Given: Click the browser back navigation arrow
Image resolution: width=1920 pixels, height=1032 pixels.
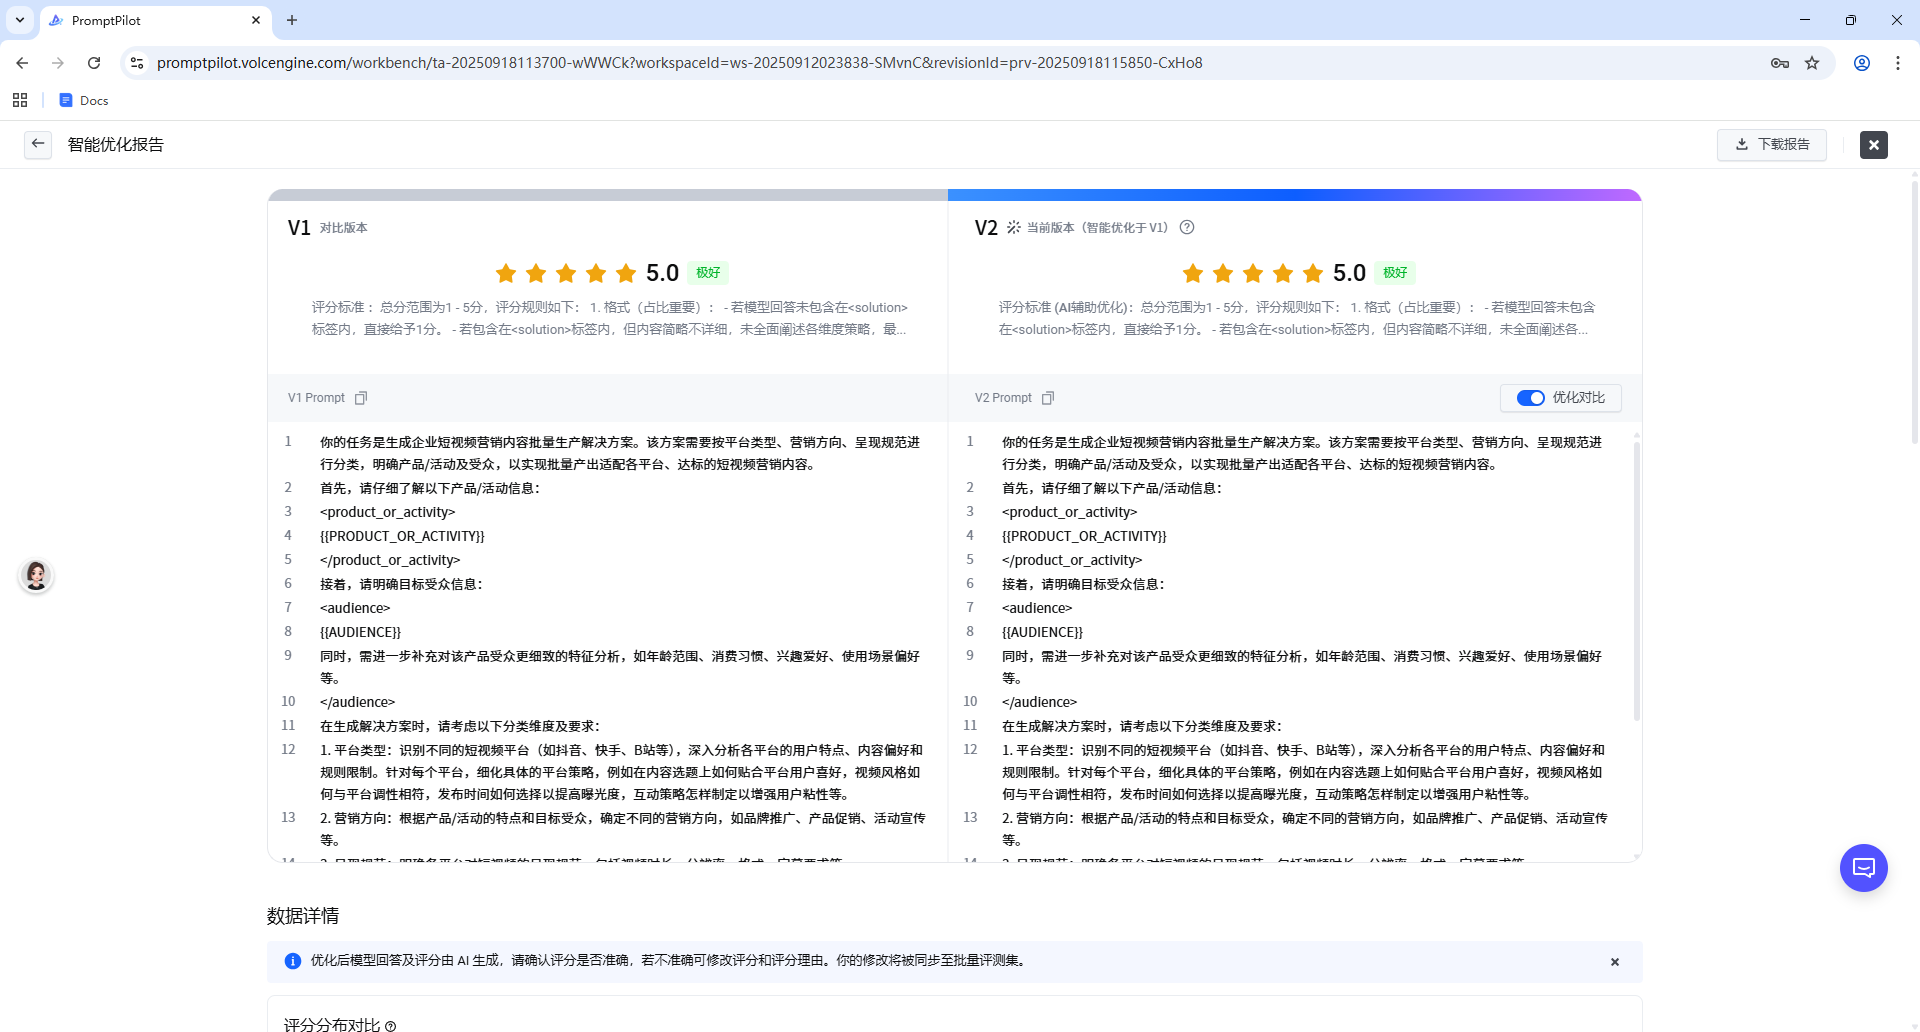Looking at the screenshot, I should click(22, 63).
